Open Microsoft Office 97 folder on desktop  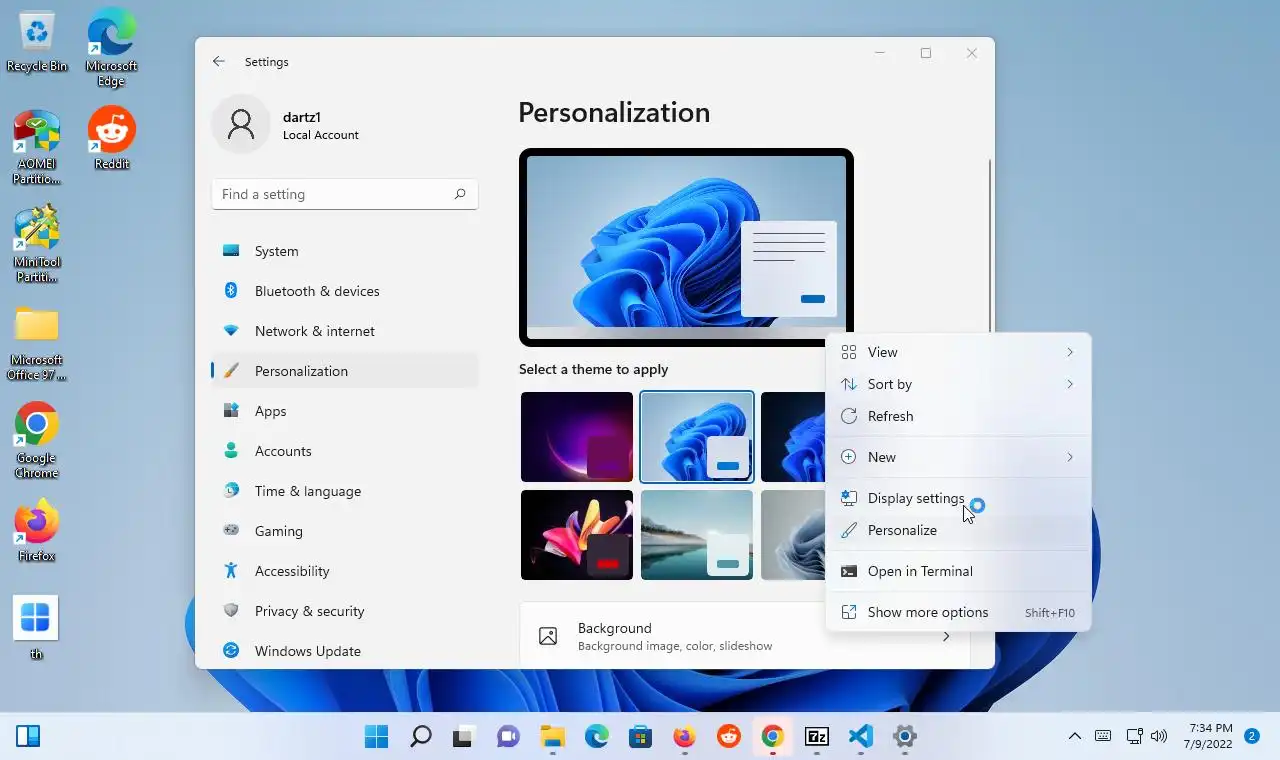point(37,344)
